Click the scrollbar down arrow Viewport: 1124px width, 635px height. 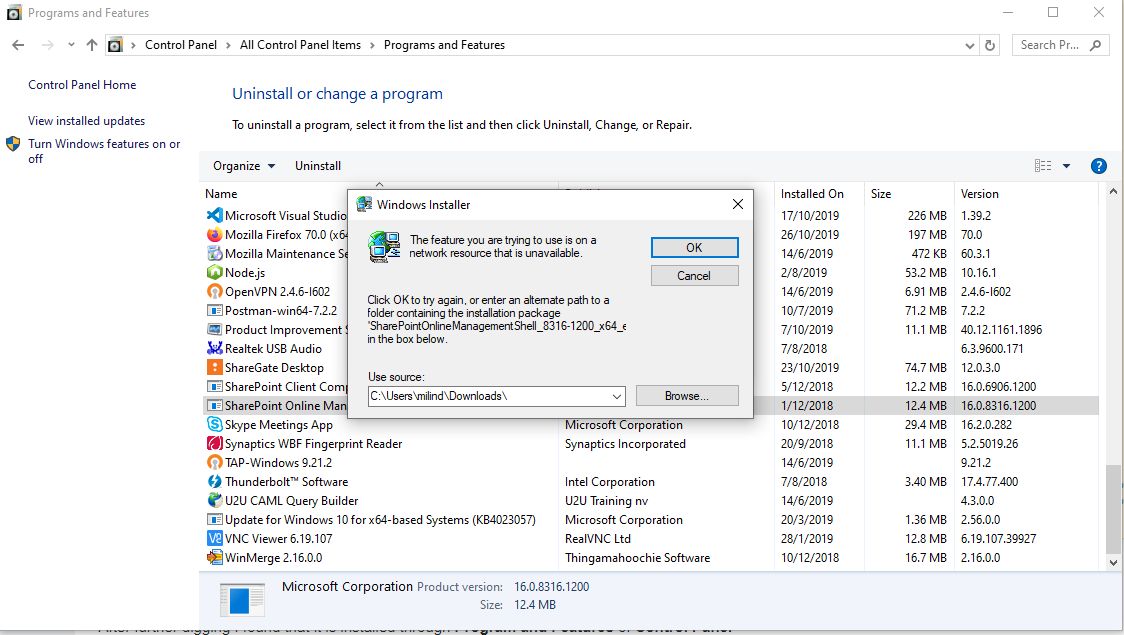tap(1113, 563)
